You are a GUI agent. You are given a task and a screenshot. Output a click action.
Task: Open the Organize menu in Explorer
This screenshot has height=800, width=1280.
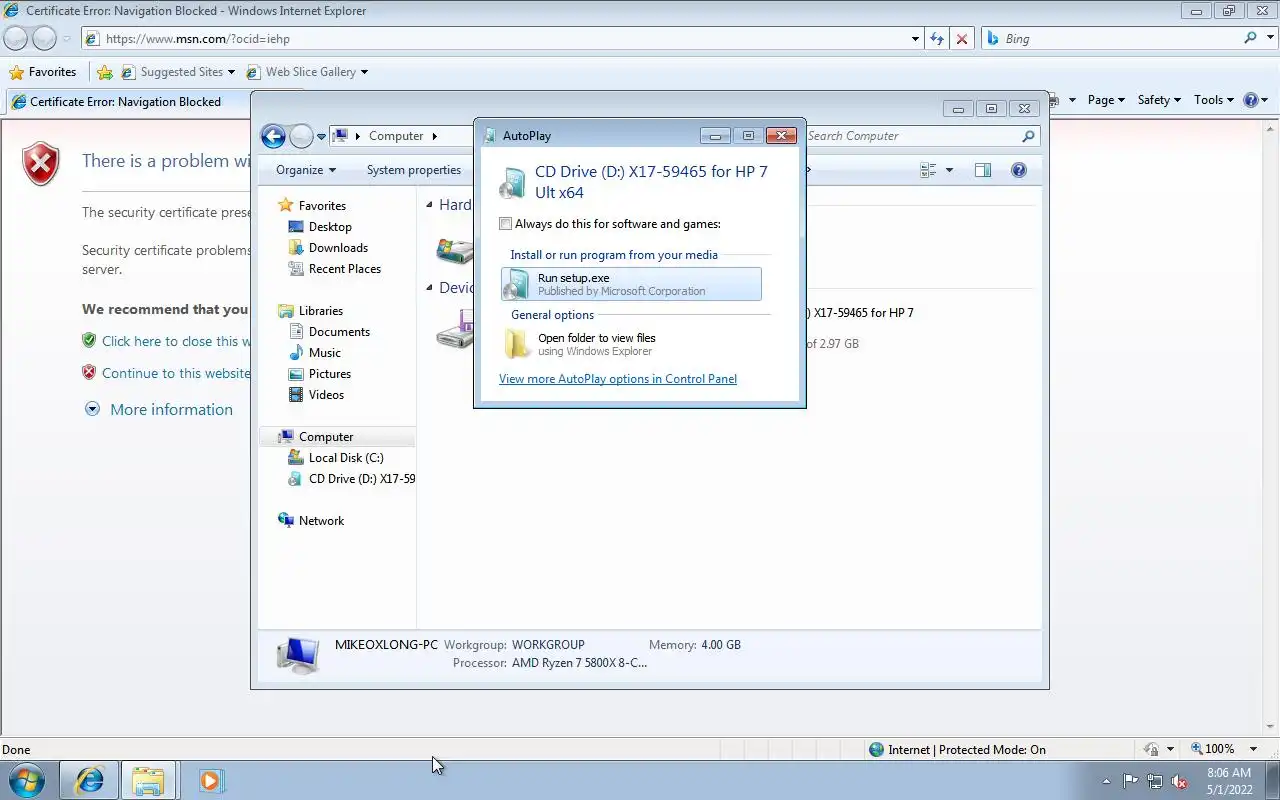(x=306, y=170)
